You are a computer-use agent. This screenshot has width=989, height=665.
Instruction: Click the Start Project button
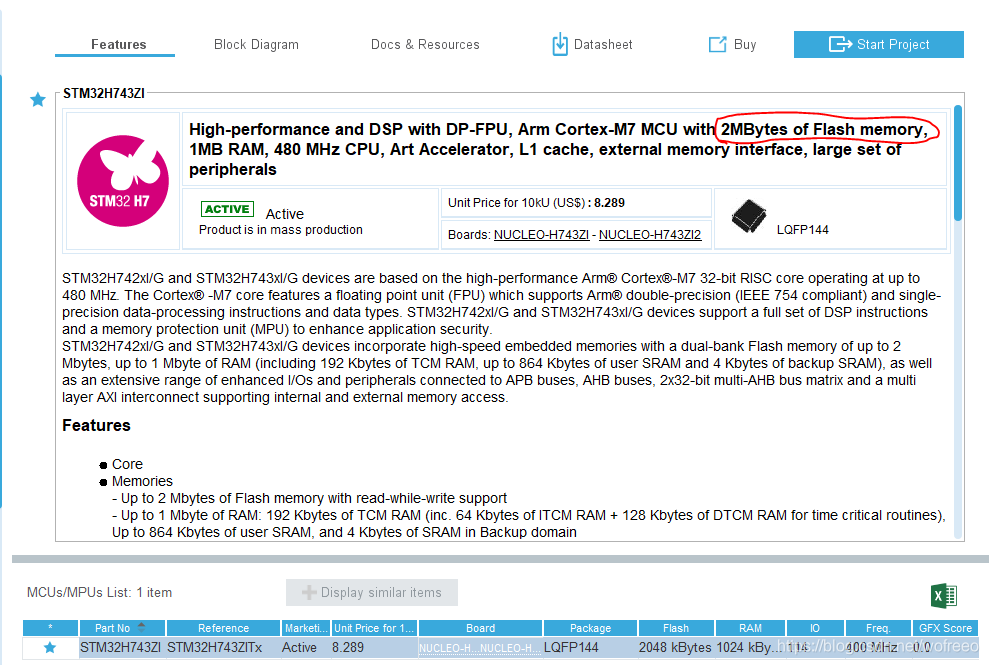(879, 44)
